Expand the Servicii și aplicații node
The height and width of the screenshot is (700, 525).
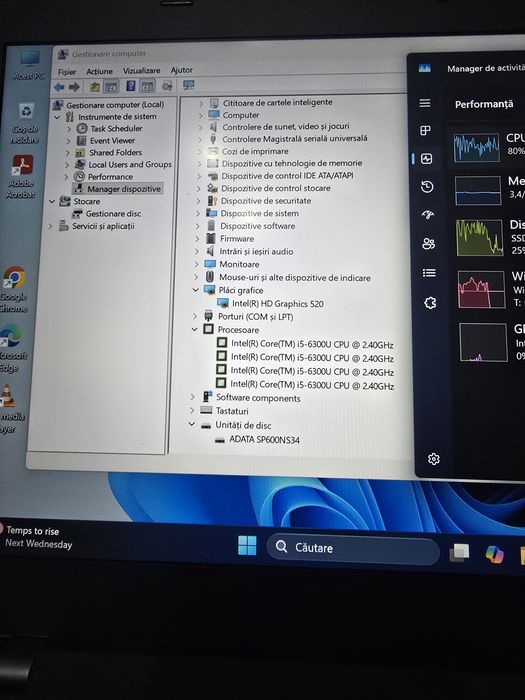50,226
